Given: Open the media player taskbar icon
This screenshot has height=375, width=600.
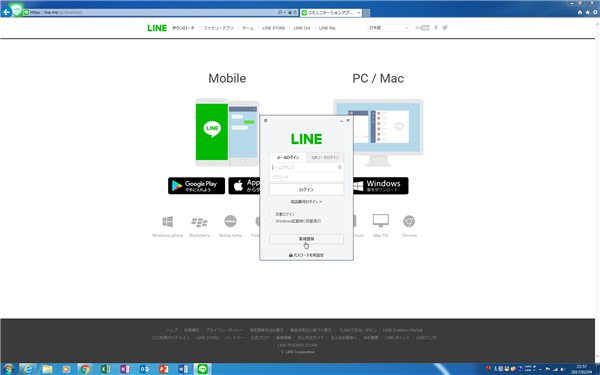Looking at the screenshot, I should [66, 369].
